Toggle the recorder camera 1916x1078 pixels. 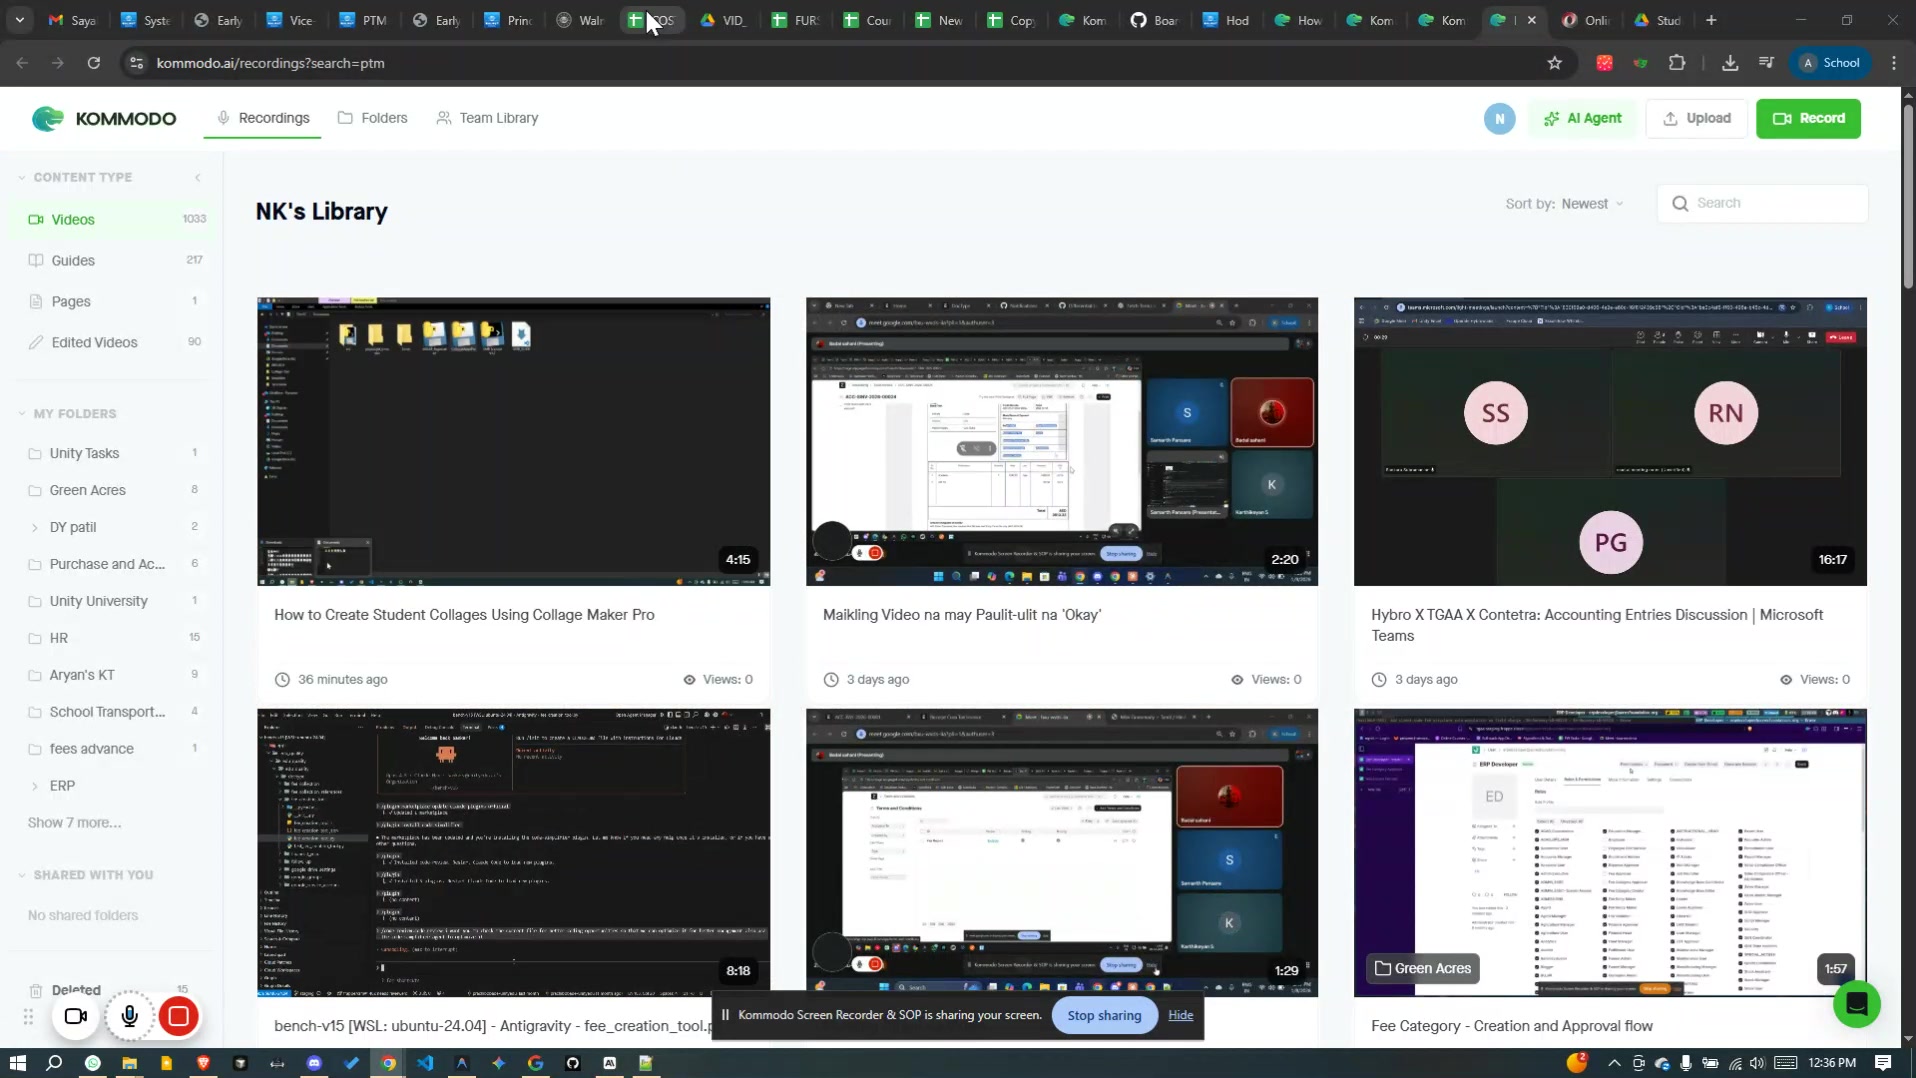76,1016
